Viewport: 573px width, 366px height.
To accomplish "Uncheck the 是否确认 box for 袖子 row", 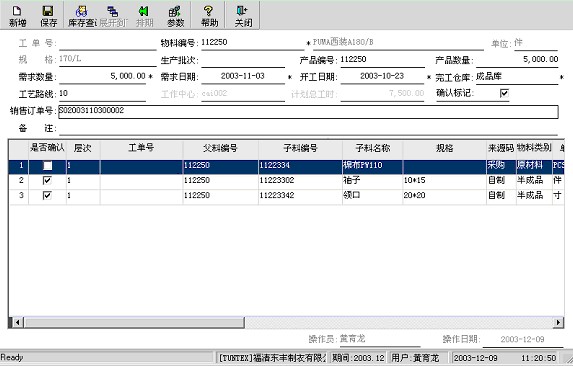I will (47, 180).
